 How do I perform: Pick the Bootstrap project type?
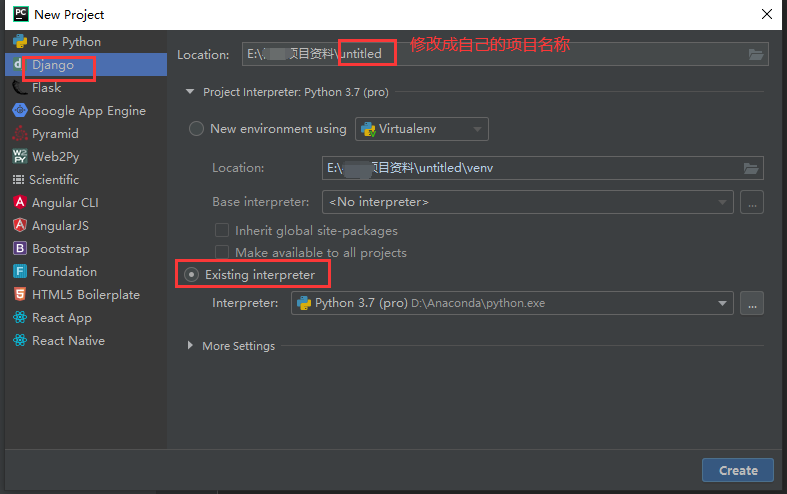click(86, 249)
